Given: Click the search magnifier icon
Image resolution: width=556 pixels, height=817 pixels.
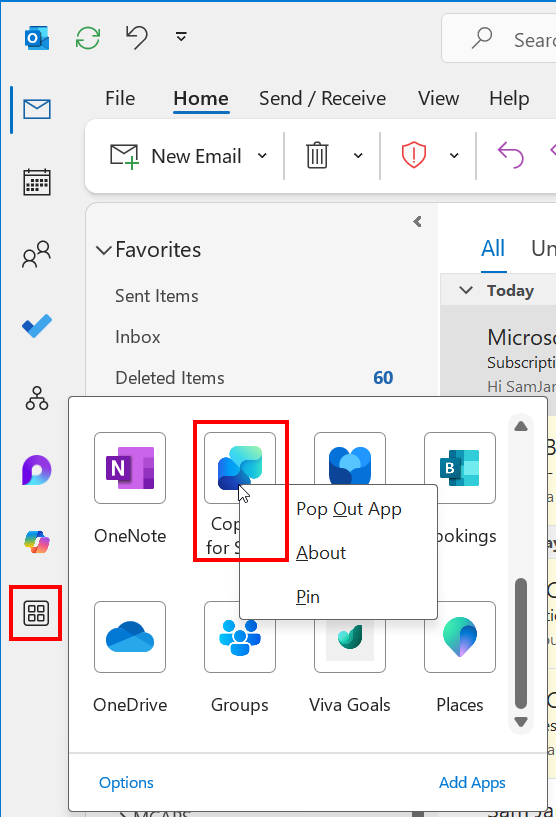Looking at the screenshot, I should (x=482, y=38).
